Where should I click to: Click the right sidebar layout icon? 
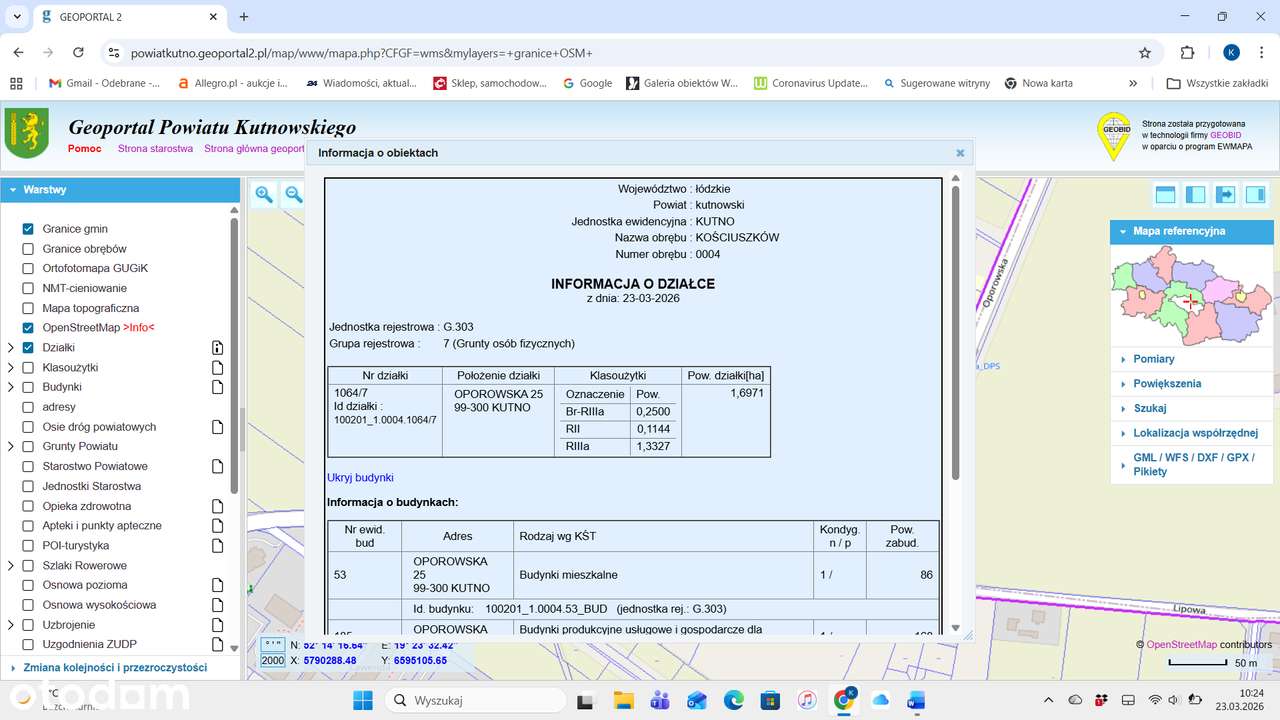click(x=1255, y=194)
